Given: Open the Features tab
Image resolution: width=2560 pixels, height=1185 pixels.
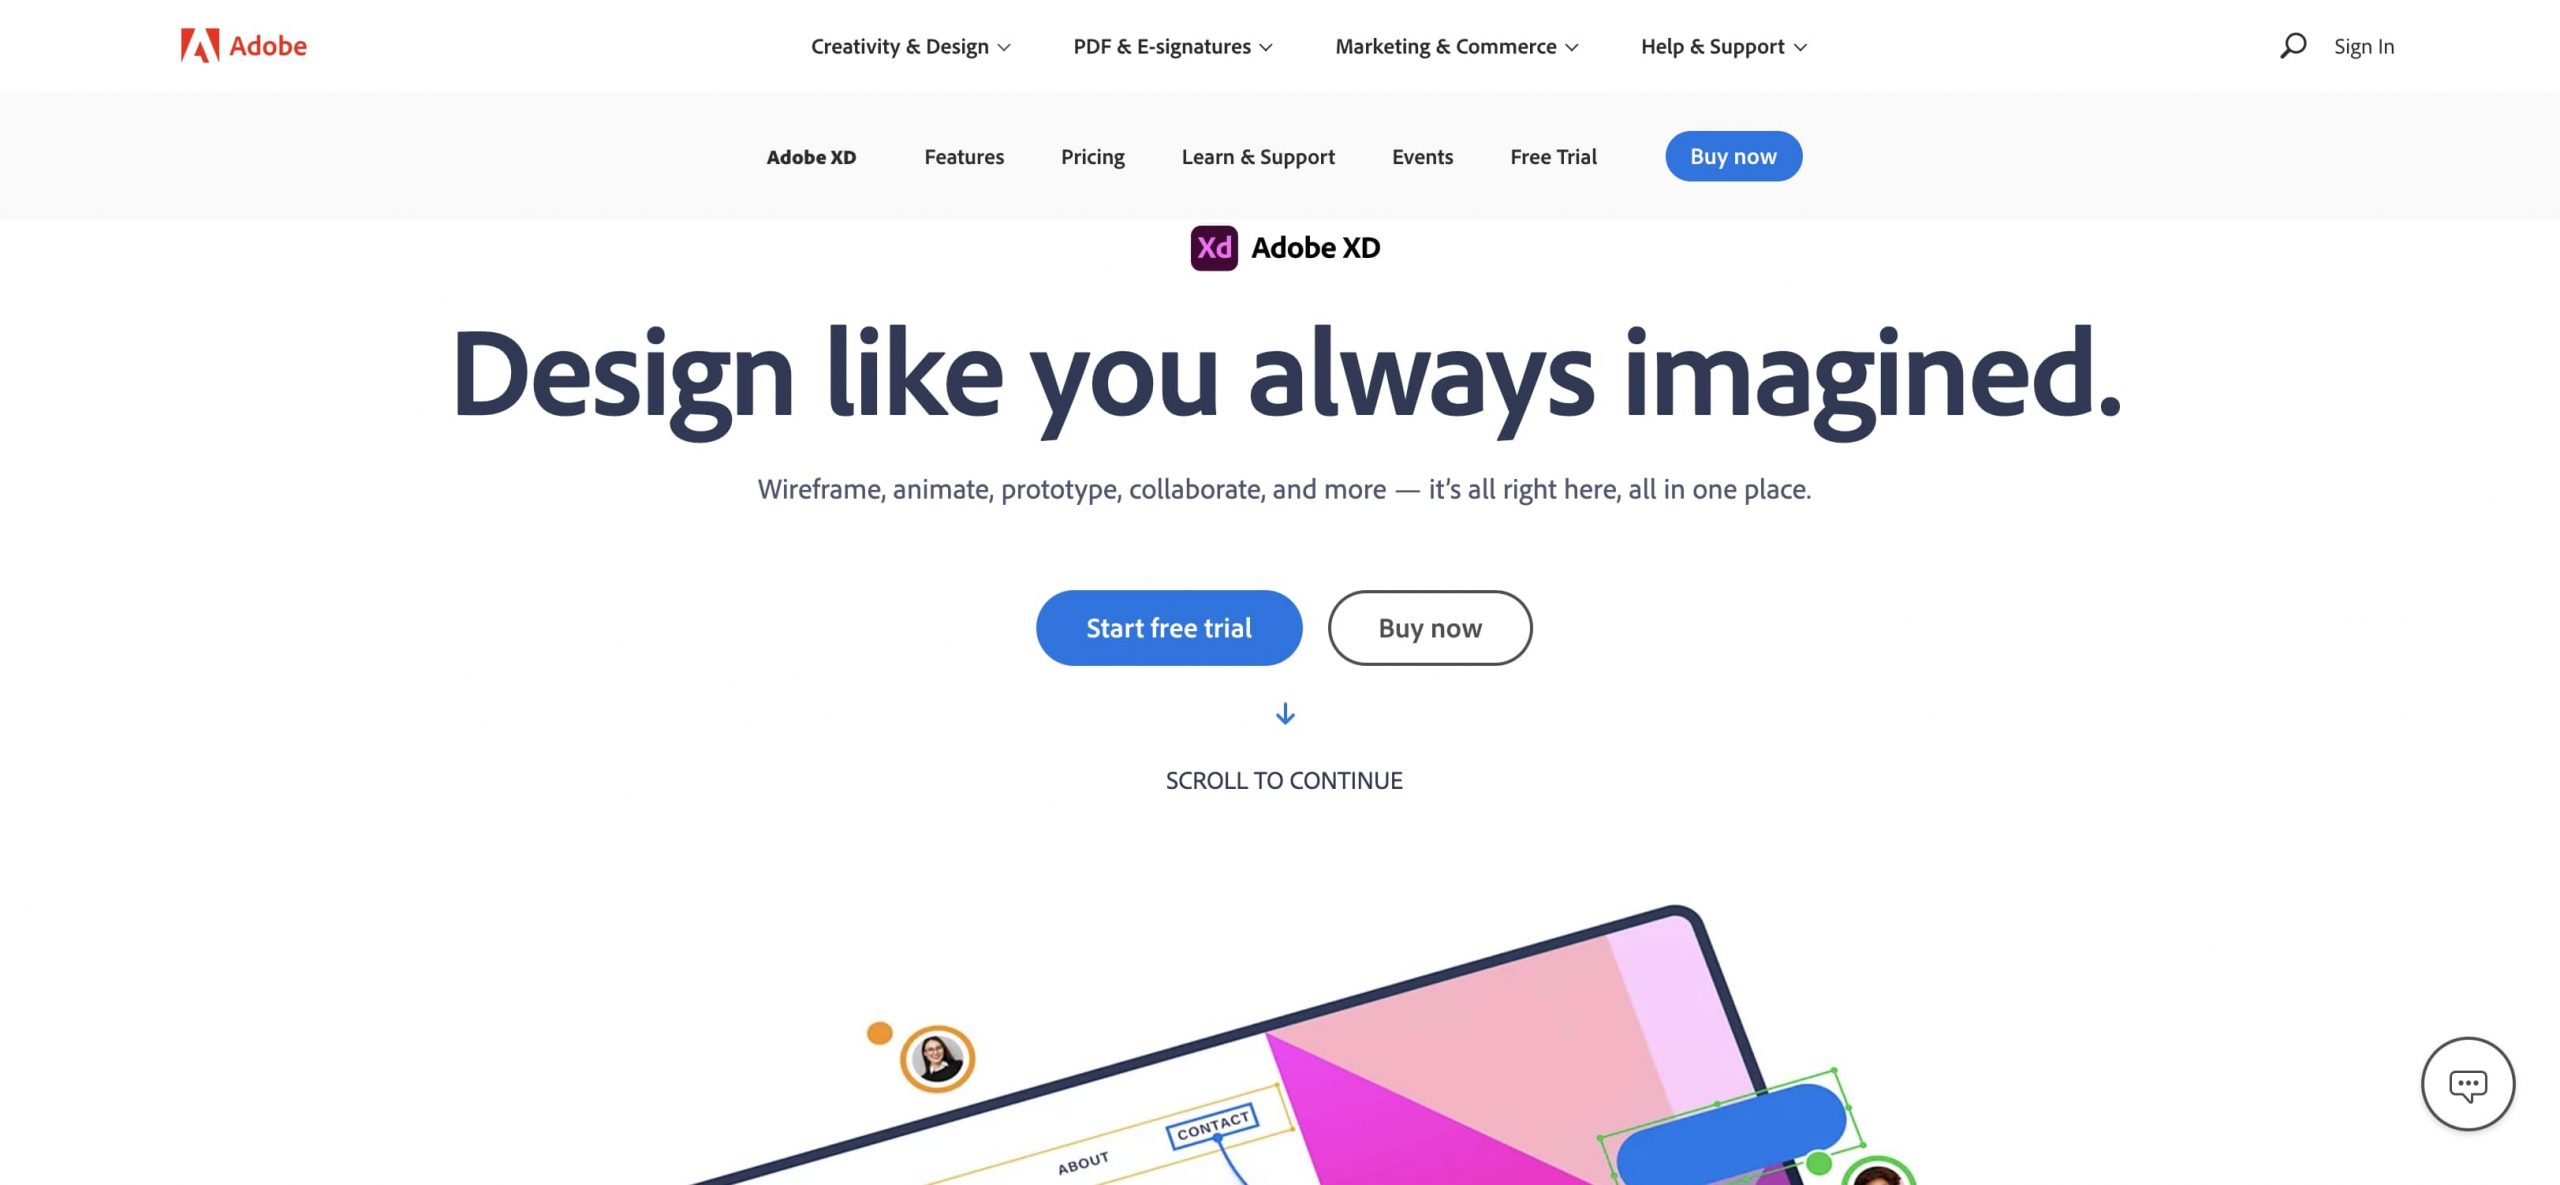Looking at the screenshot, I should [963, 155].
